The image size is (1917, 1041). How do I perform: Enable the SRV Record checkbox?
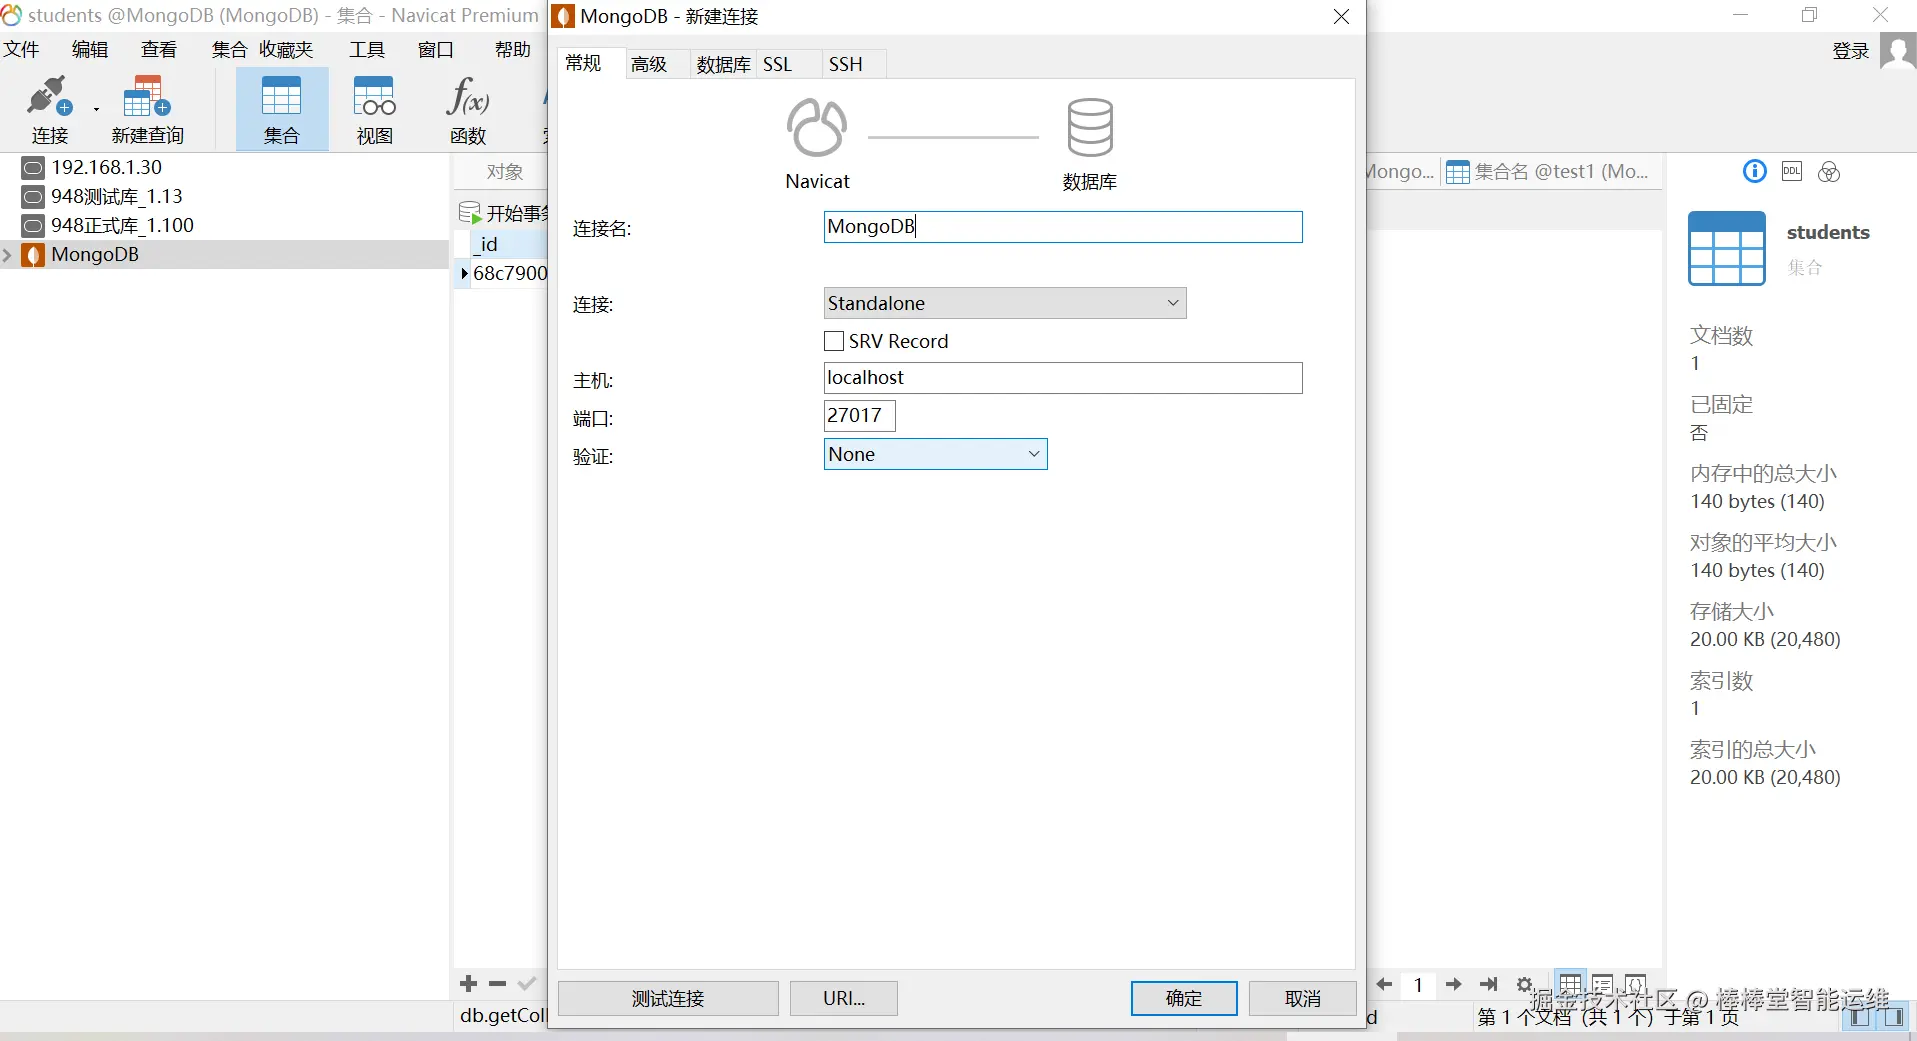coord(834,341)
